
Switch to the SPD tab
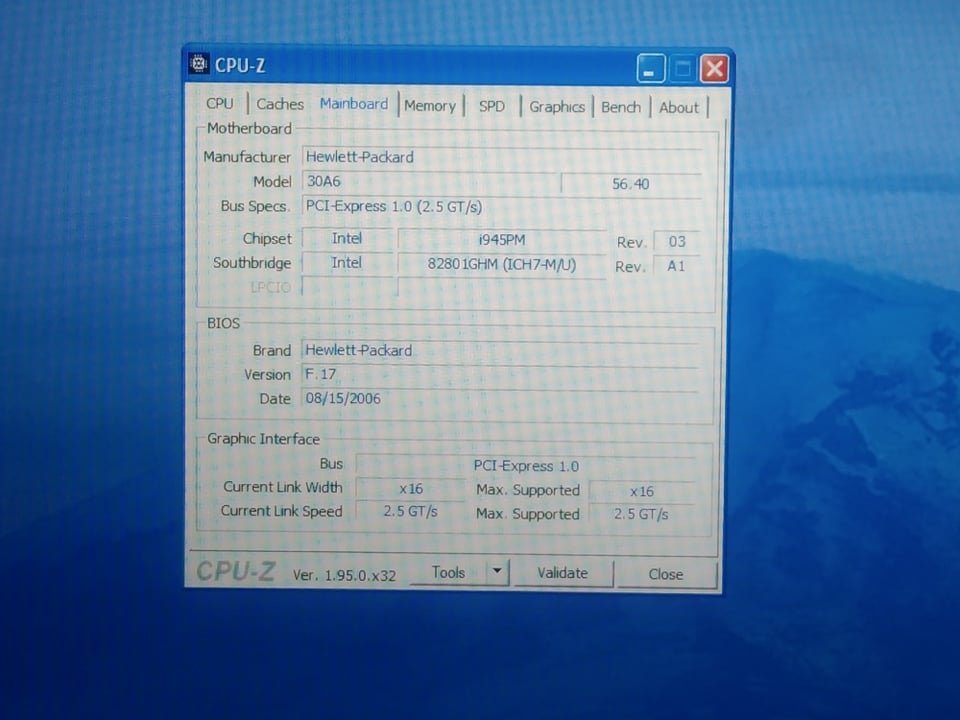492,106
